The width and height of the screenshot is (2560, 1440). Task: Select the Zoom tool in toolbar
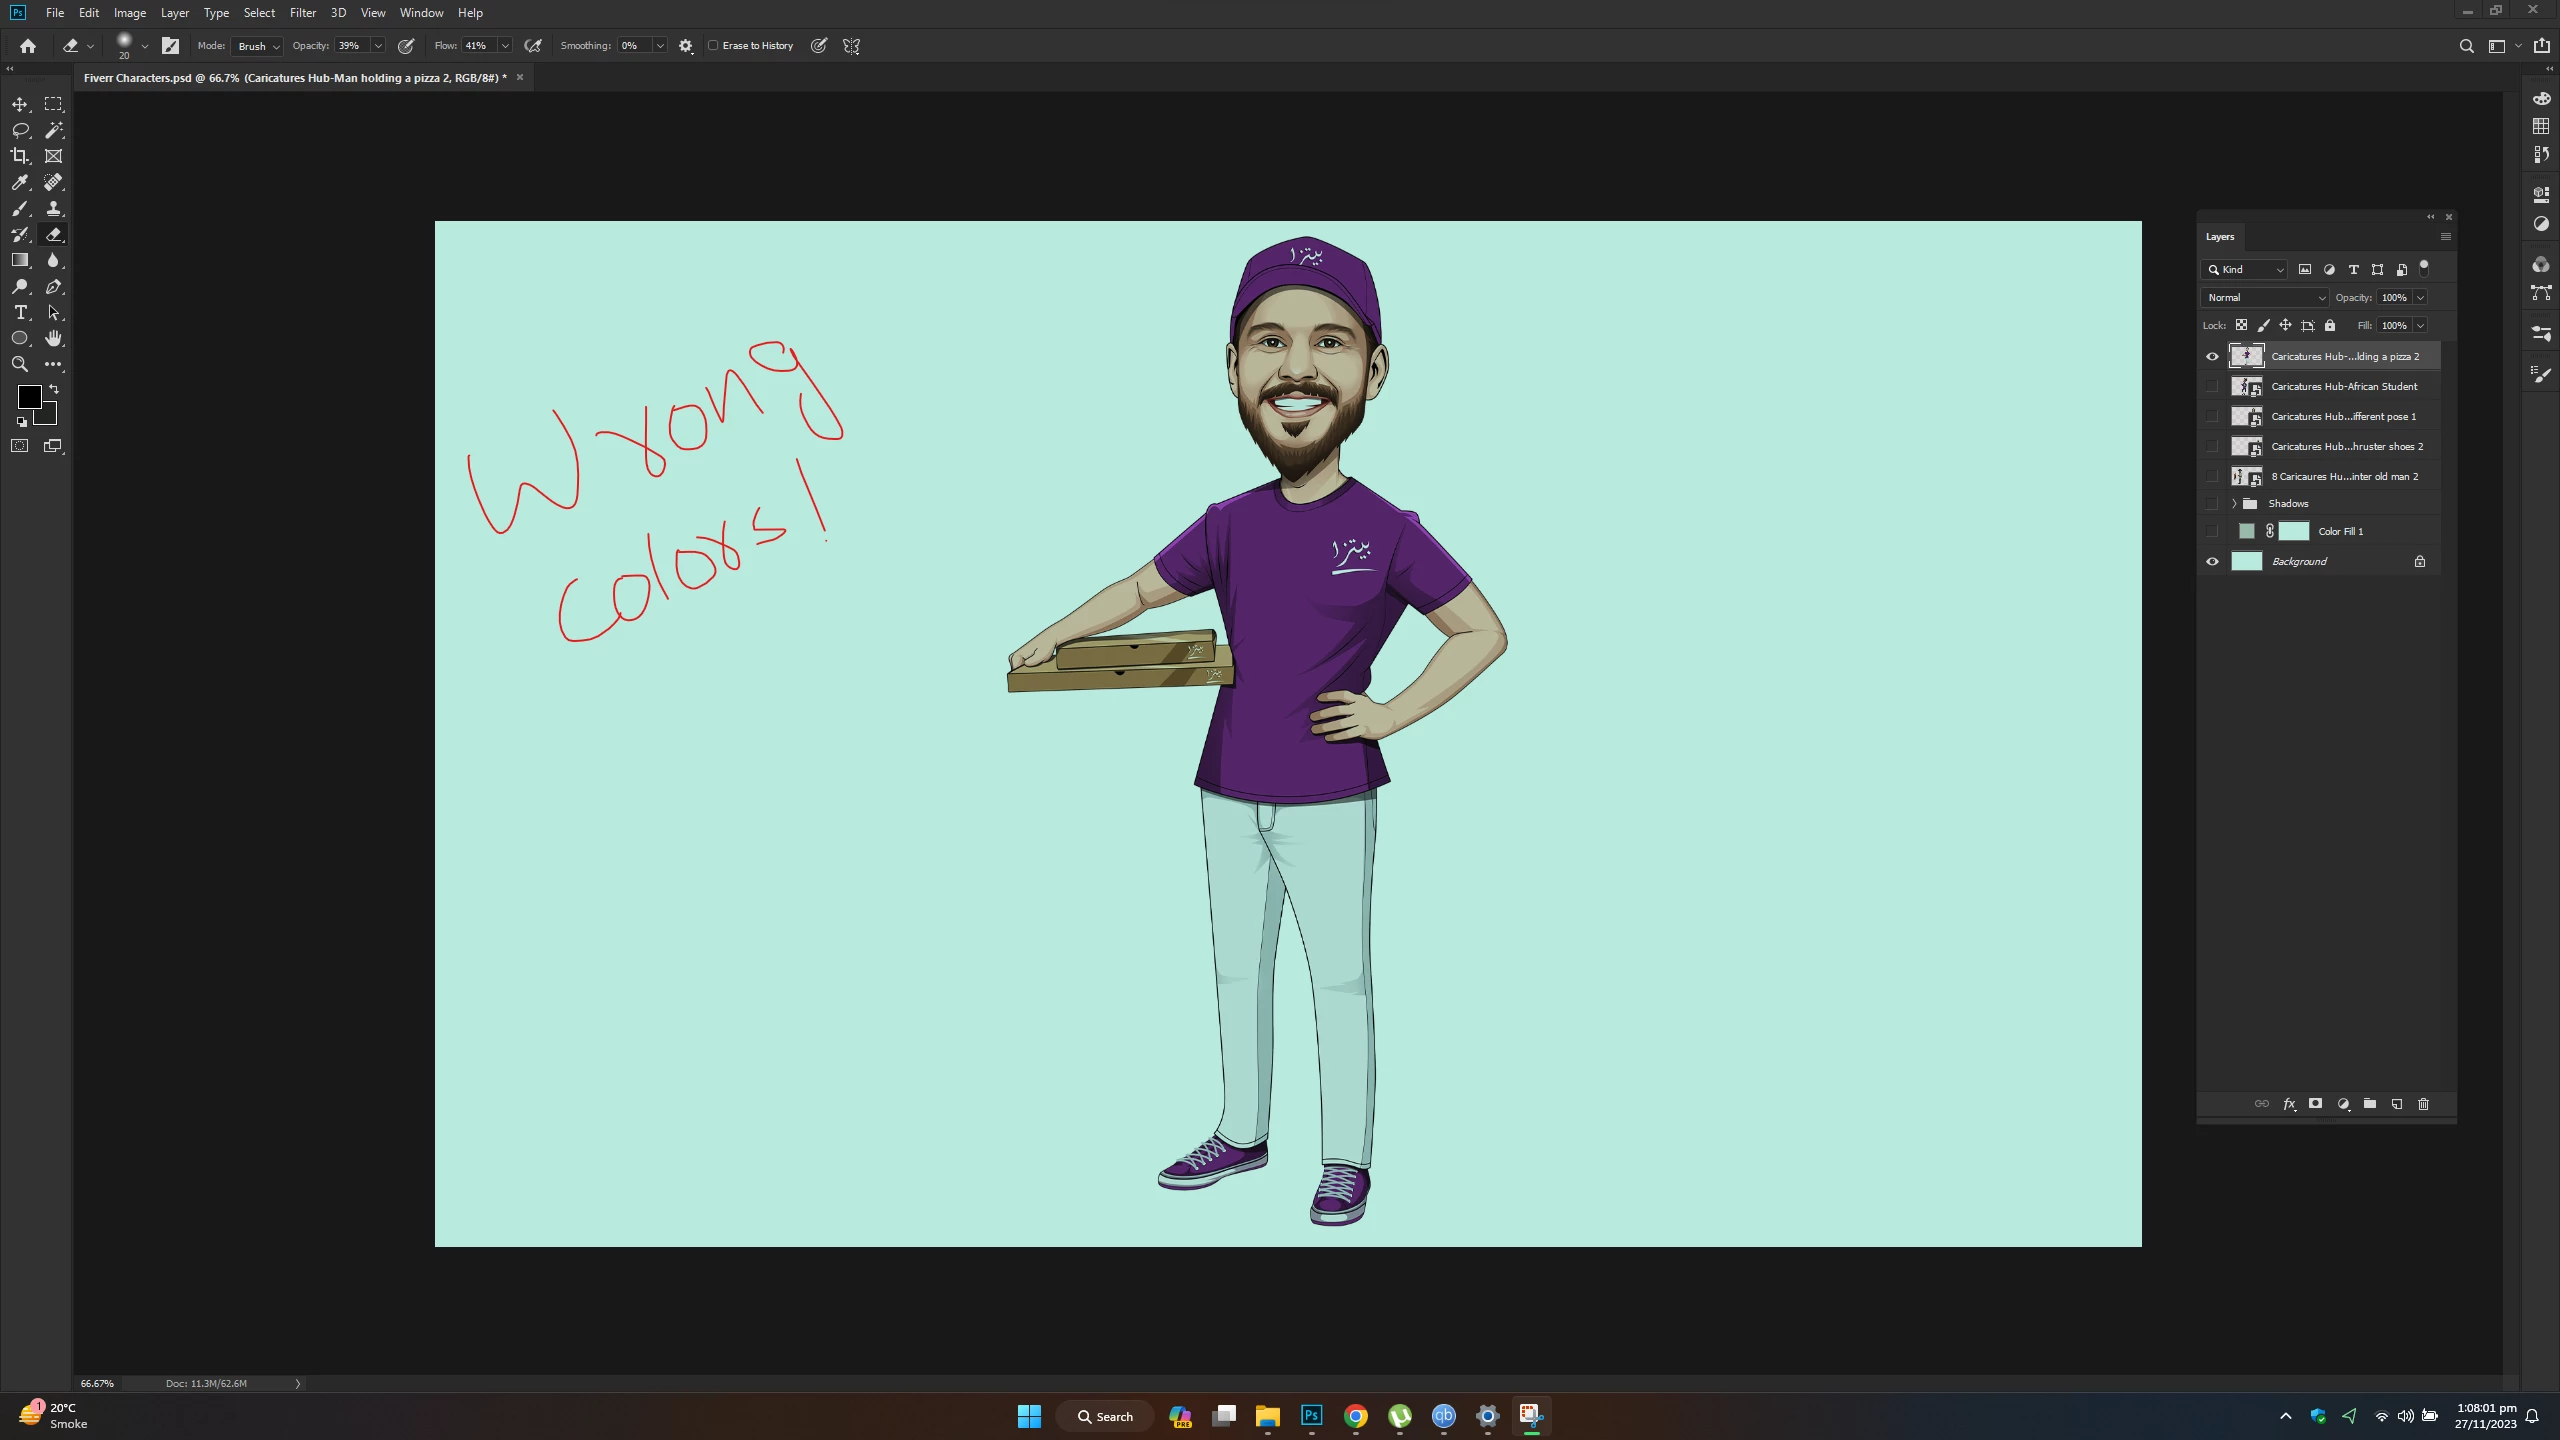(x=19, y=364)
